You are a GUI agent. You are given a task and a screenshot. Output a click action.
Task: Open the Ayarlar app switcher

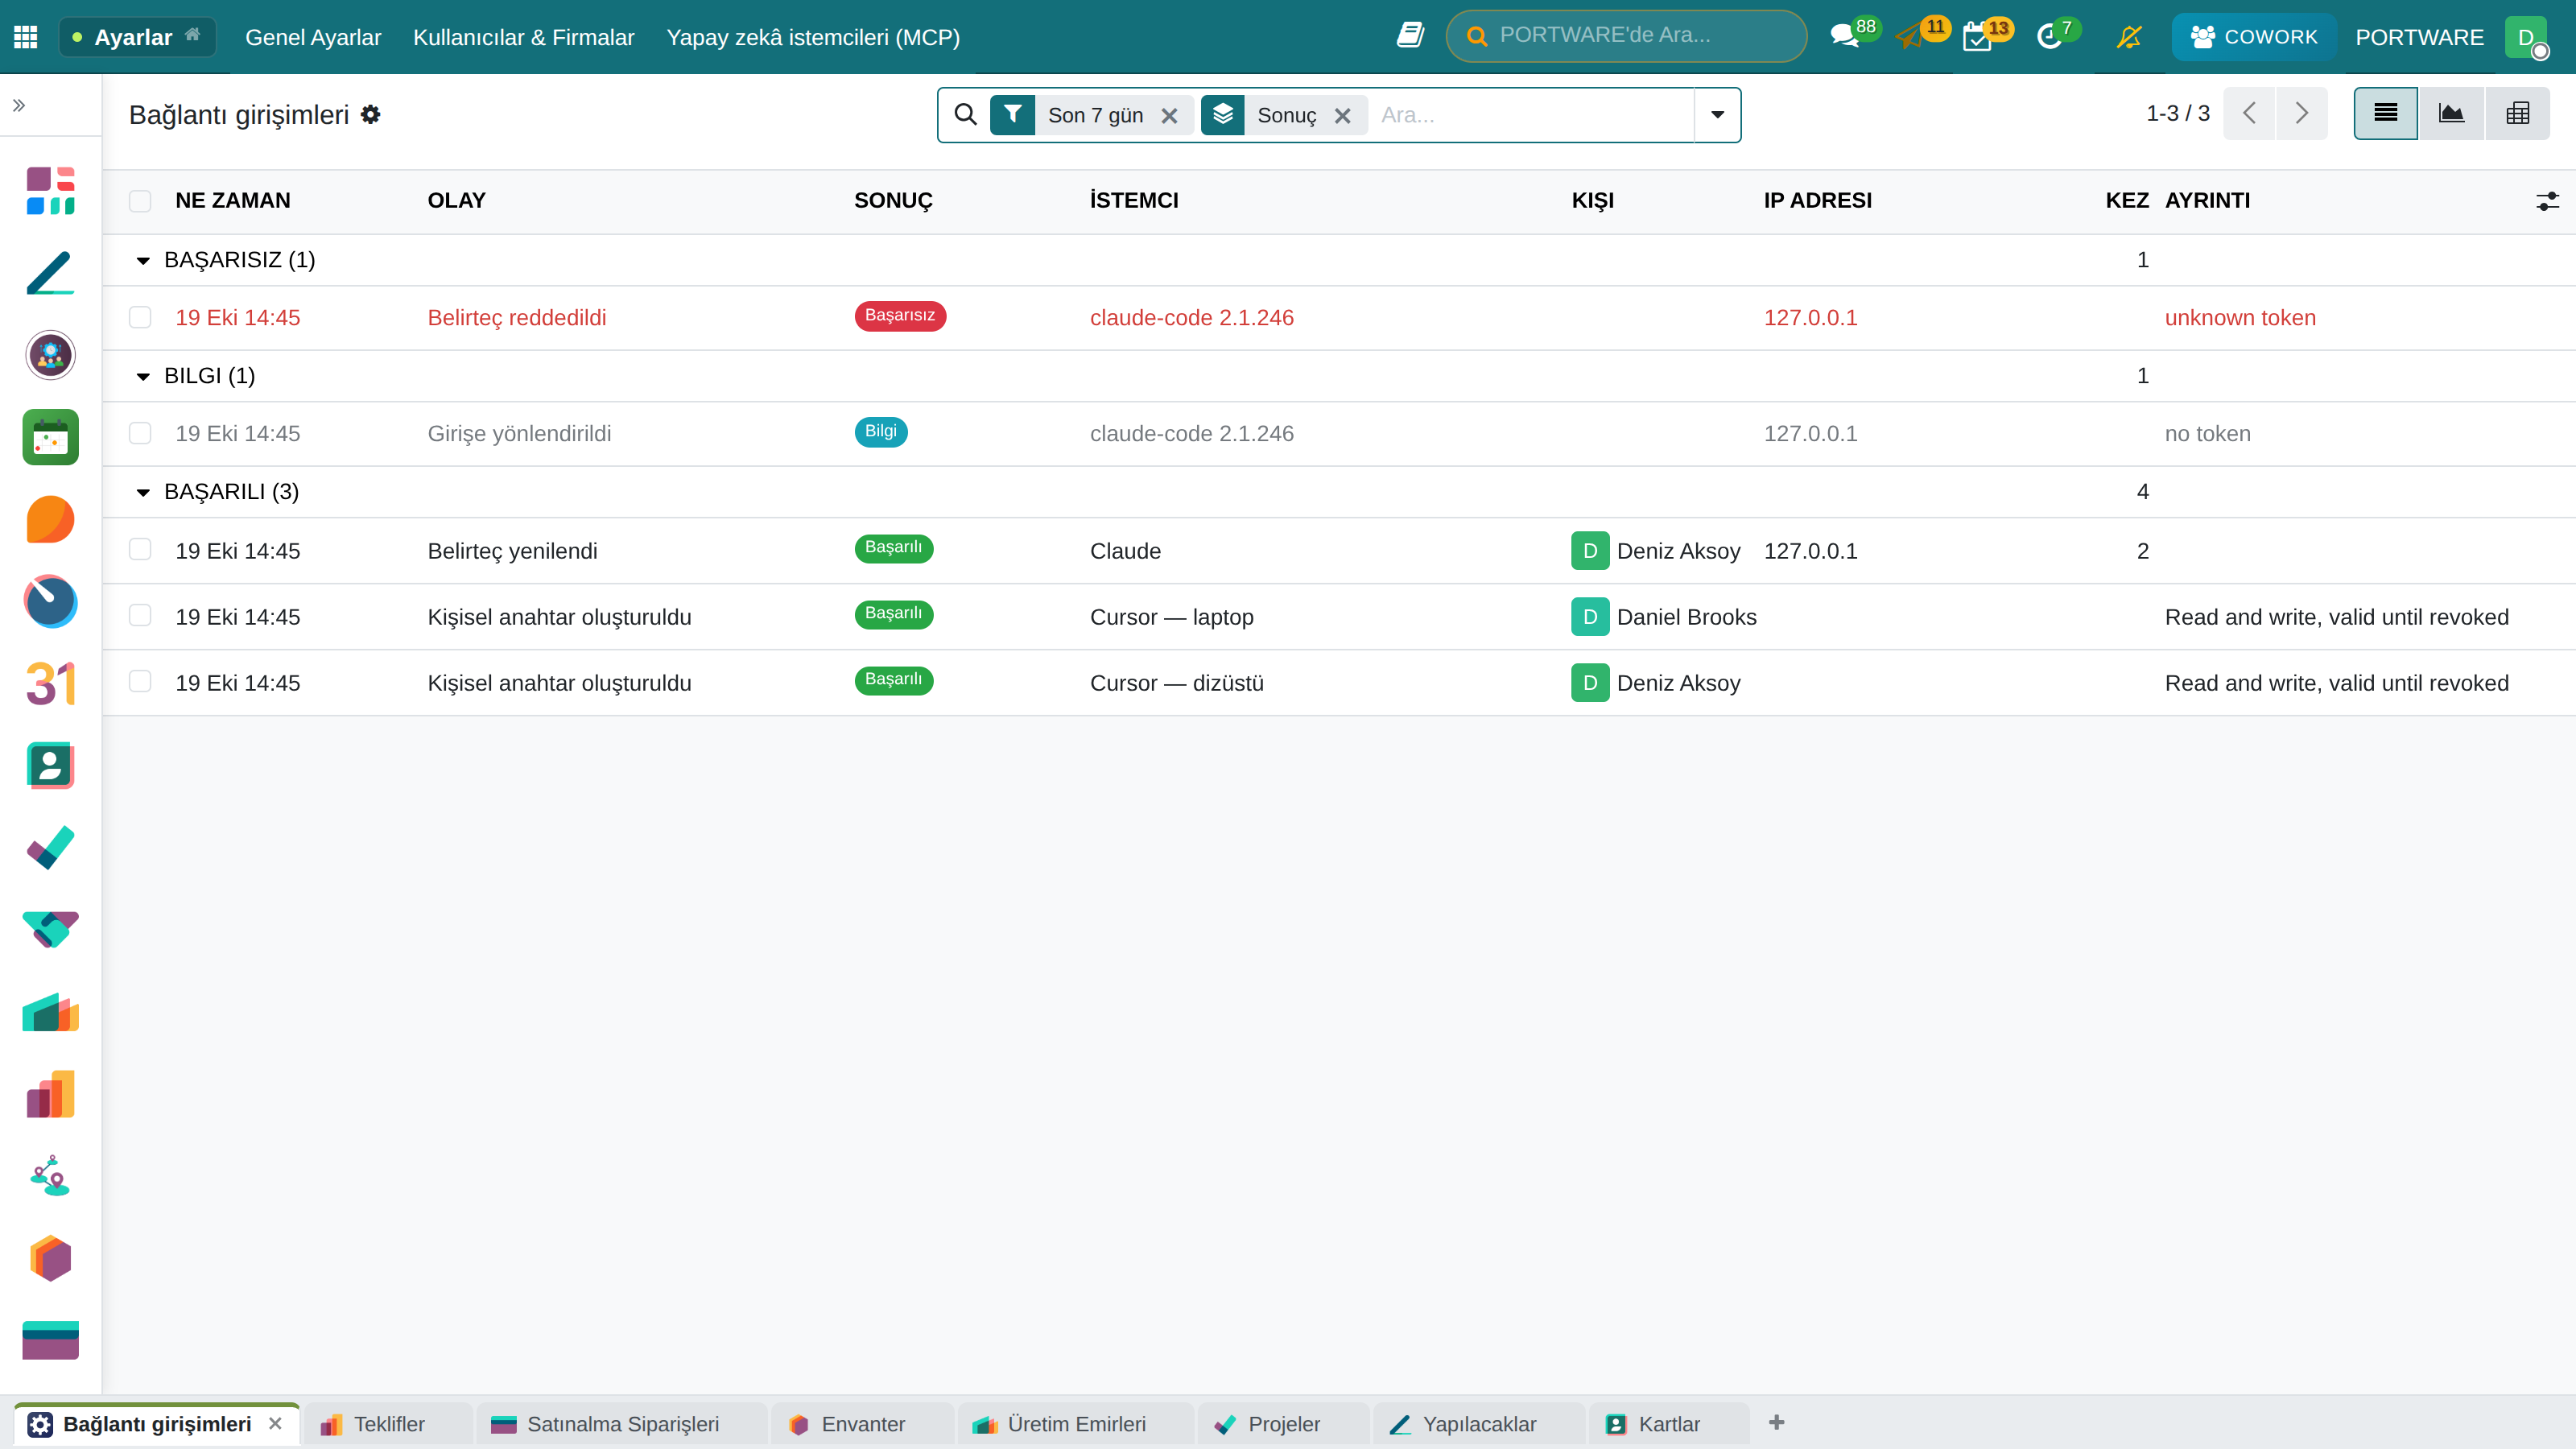click(x=137, y=37)
